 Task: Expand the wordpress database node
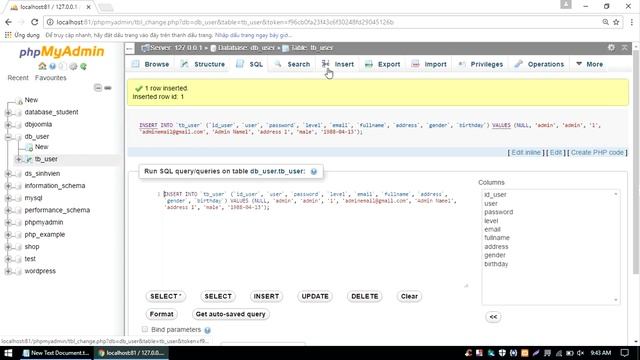point(8,271)
